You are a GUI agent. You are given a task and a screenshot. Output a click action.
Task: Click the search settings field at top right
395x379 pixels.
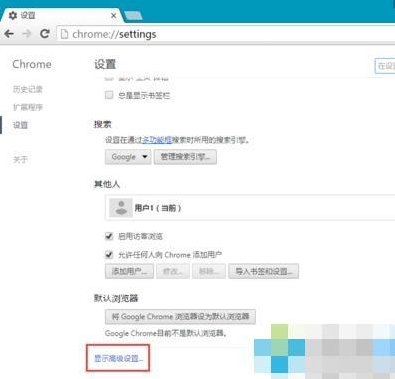click(x=385, y=66)
